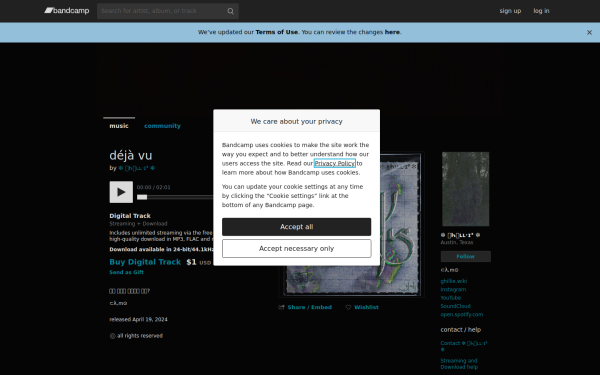Add the track to Wishlist
This screenshot has height=375, width=600.
366,307
